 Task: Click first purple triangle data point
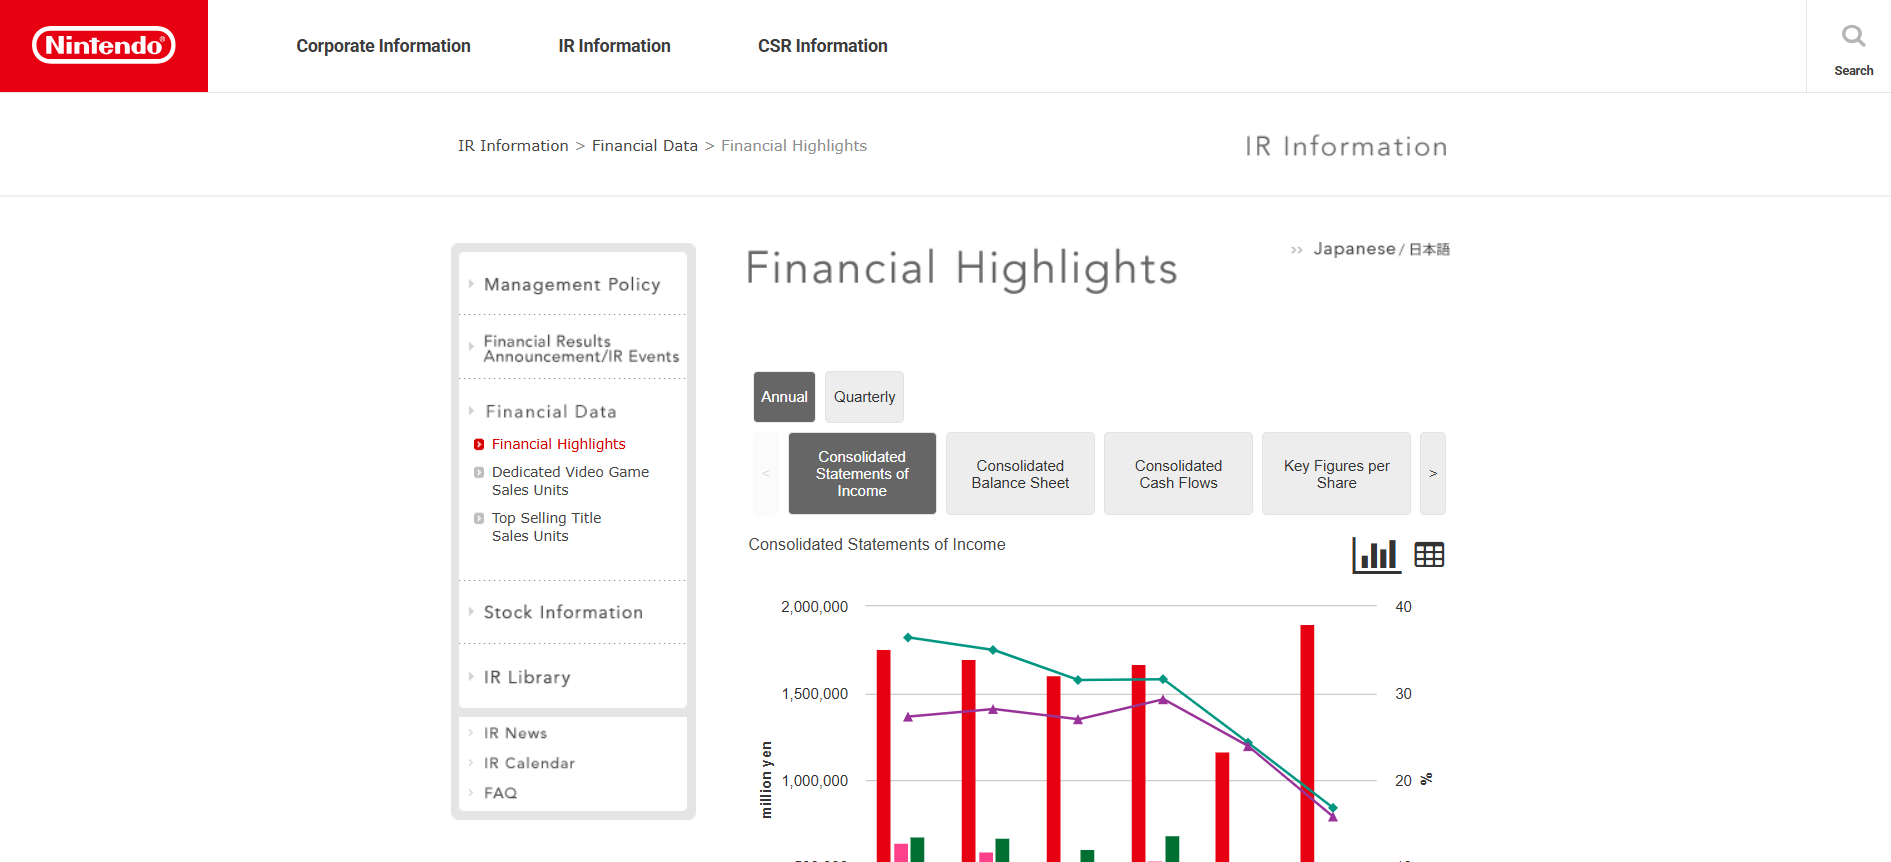coord(908,717)
